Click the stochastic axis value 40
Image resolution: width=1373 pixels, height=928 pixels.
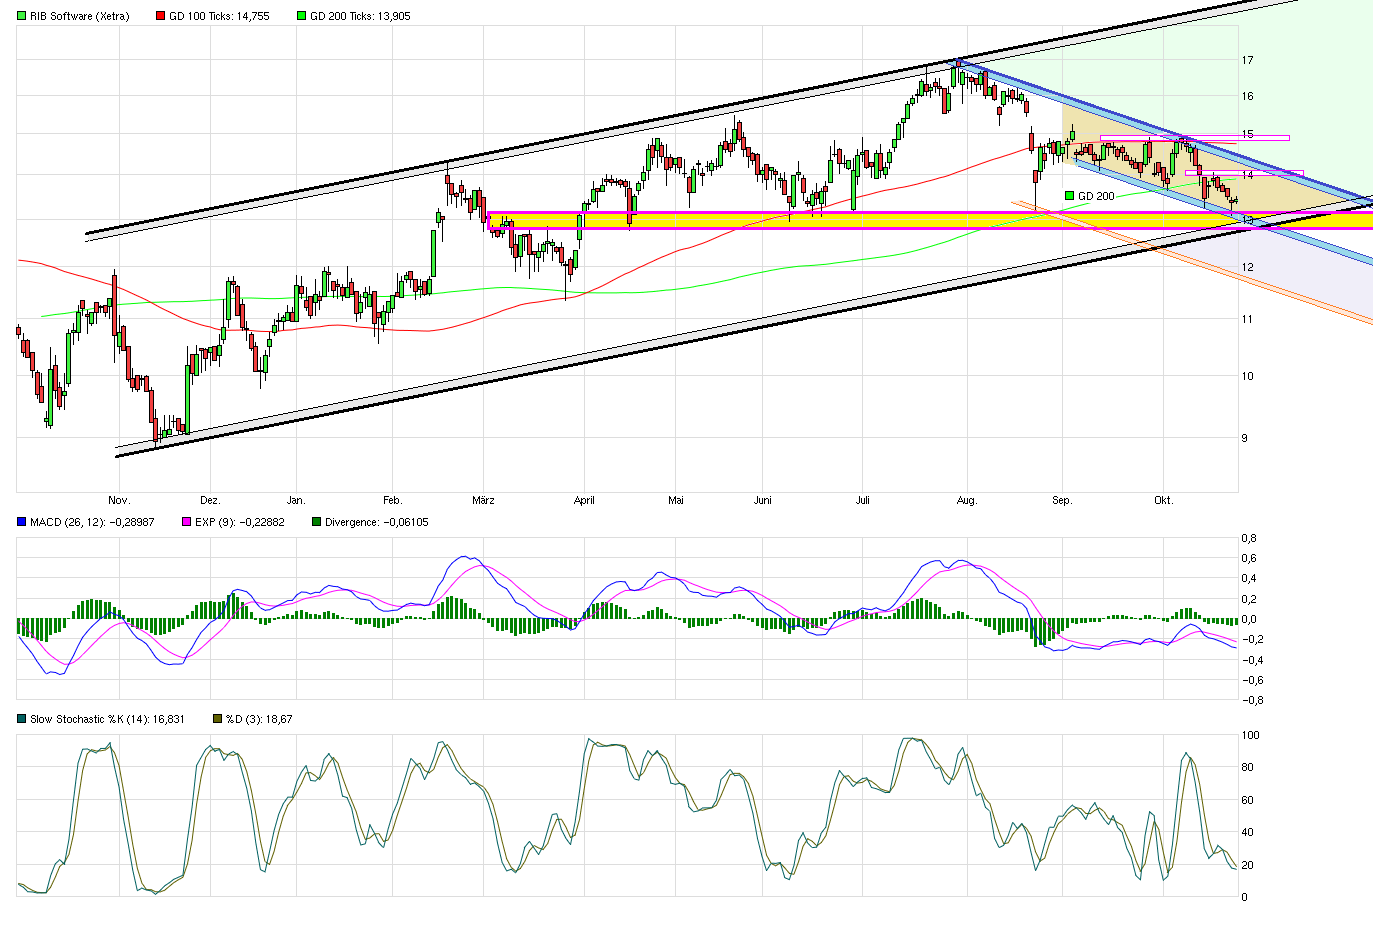[x=1247, y=832]
